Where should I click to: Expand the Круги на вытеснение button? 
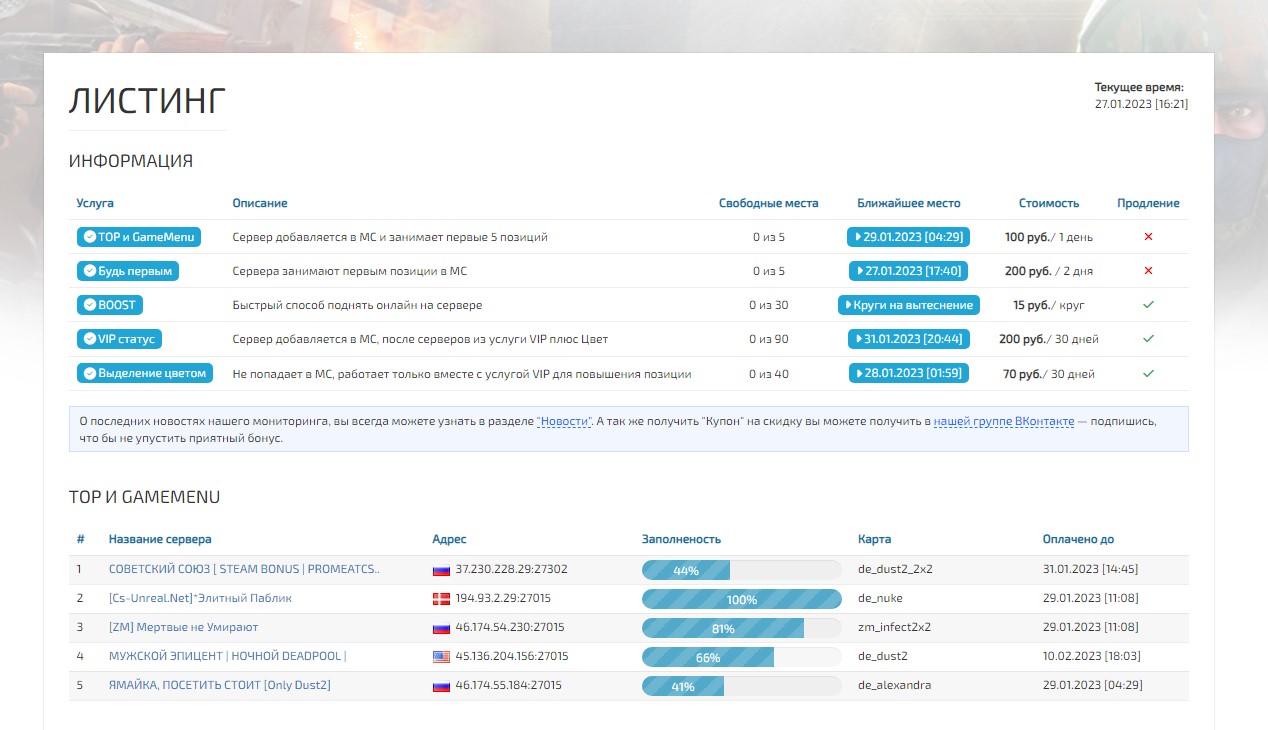click(908, 305)
